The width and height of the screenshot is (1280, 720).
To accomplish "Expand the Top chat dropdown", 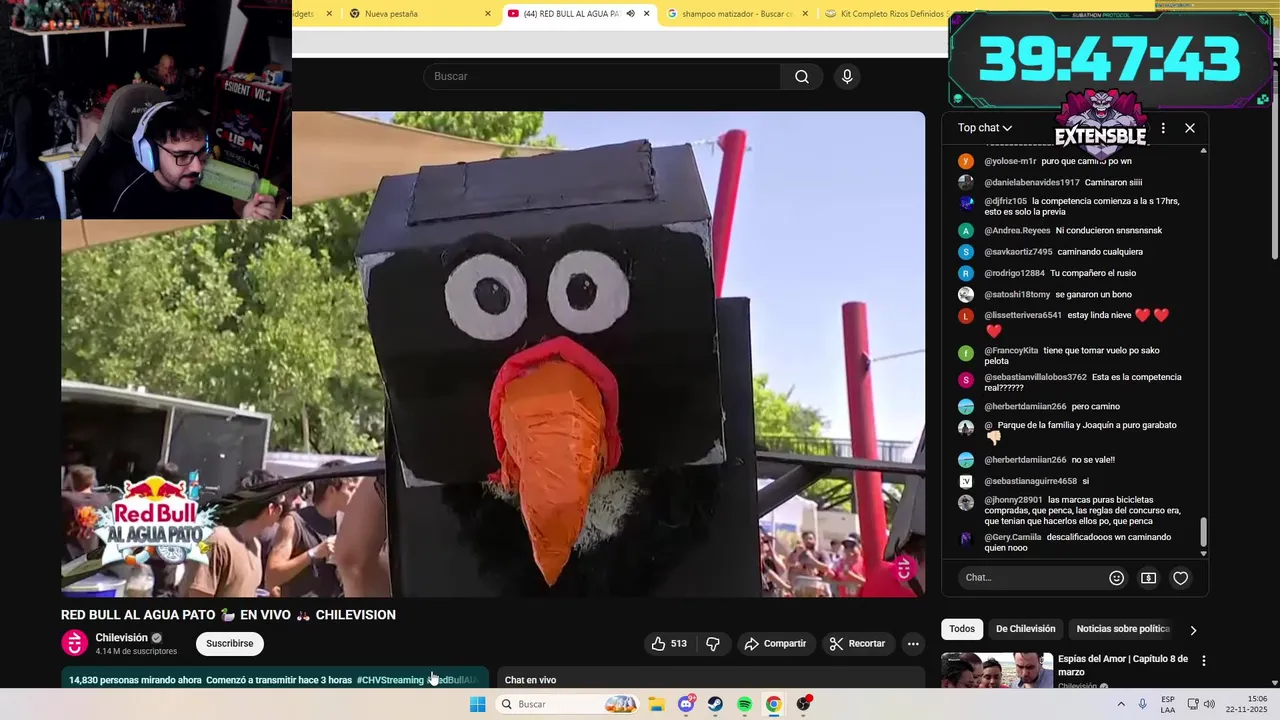I will click(985, 128).
